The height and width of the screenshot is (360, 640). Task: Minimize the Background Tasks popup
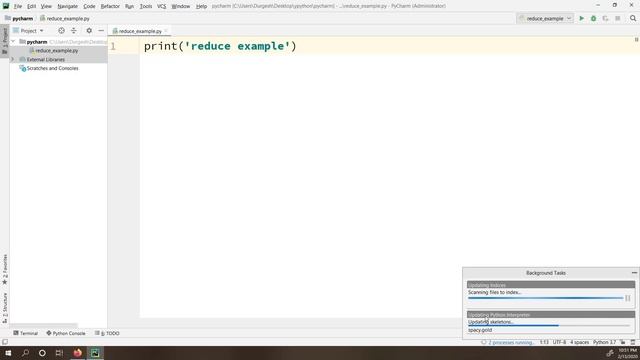coord(634,273)
